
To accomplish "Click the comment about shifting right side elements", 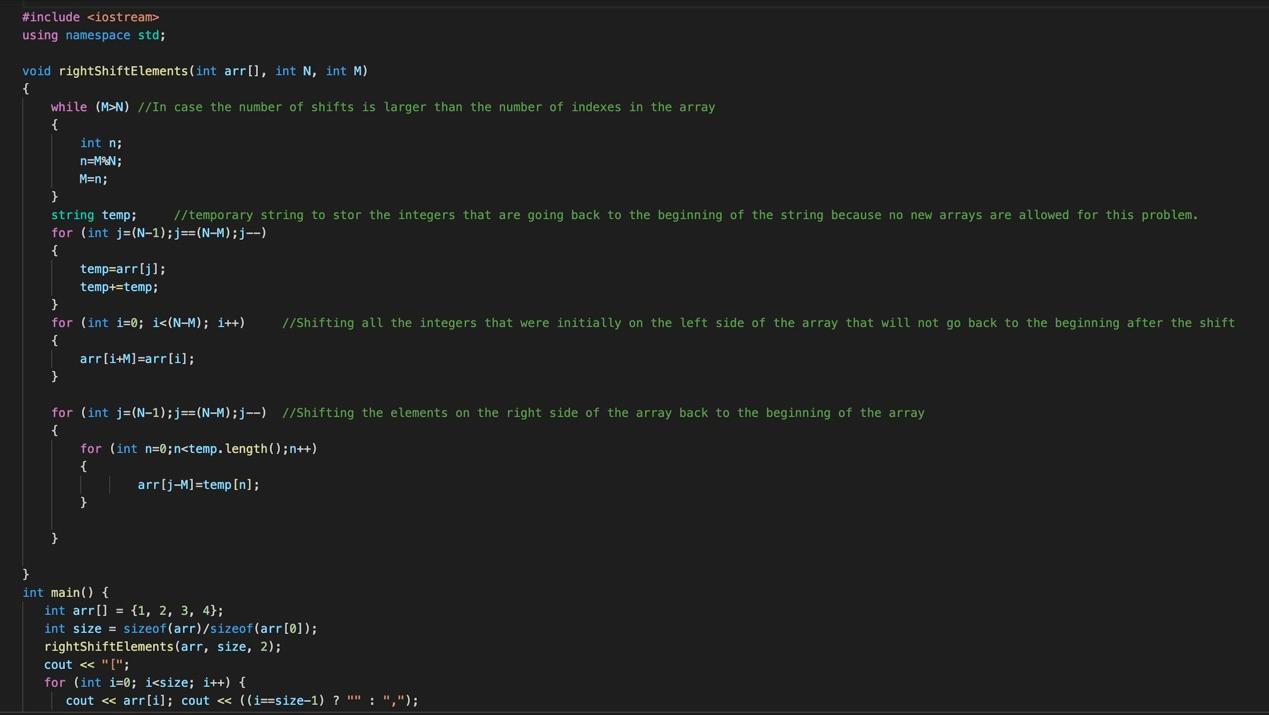I will (603, 413).
